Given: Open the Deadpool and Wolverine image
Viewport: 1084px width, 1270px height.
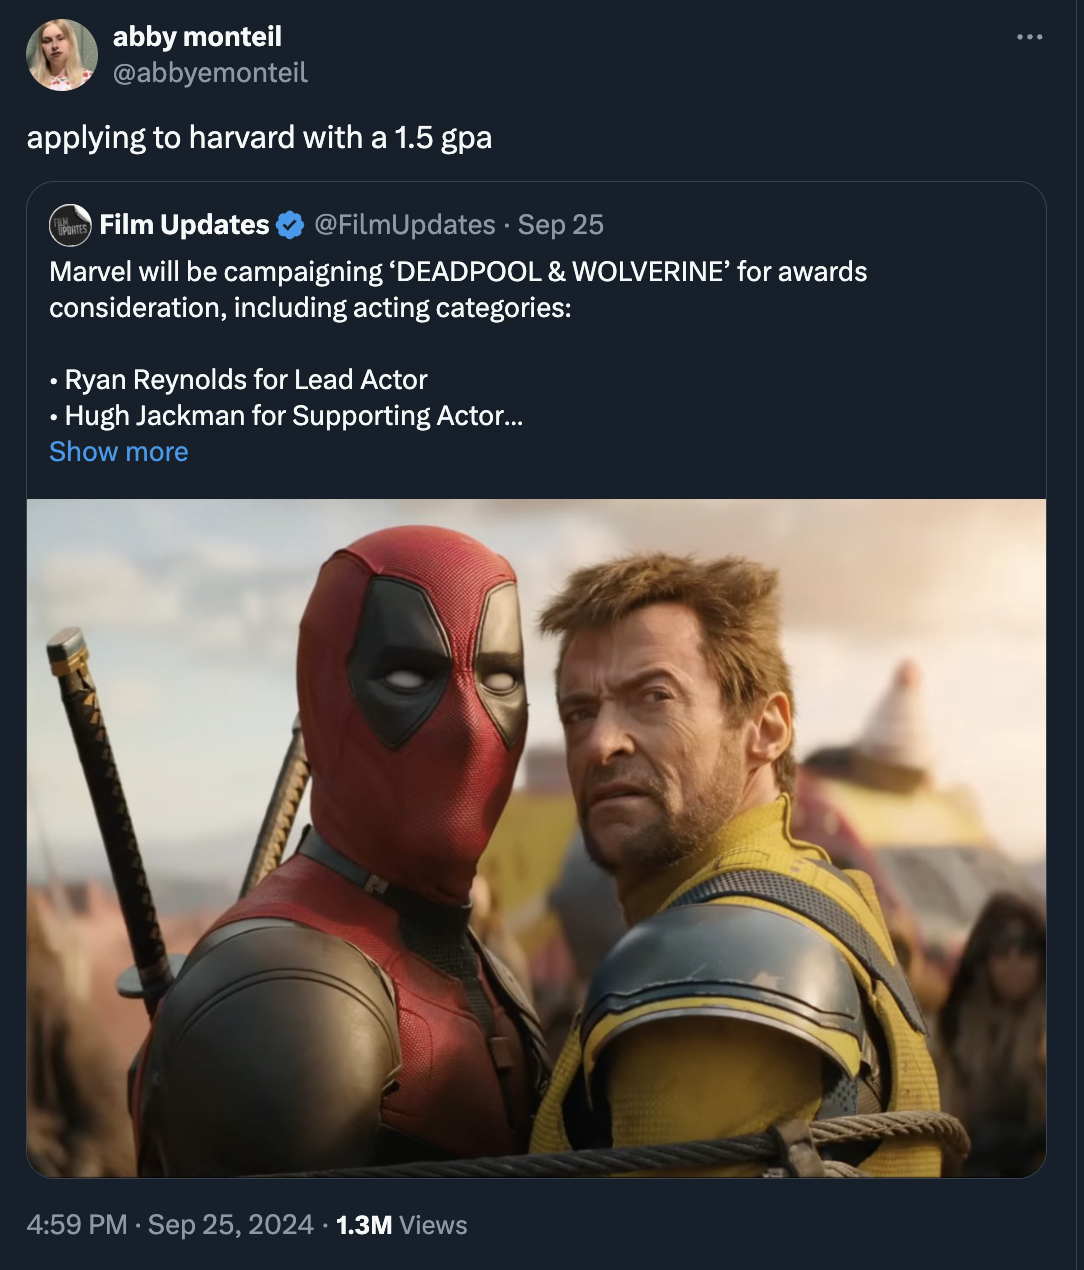Looking at the screenshot, I should click(536, 838).
